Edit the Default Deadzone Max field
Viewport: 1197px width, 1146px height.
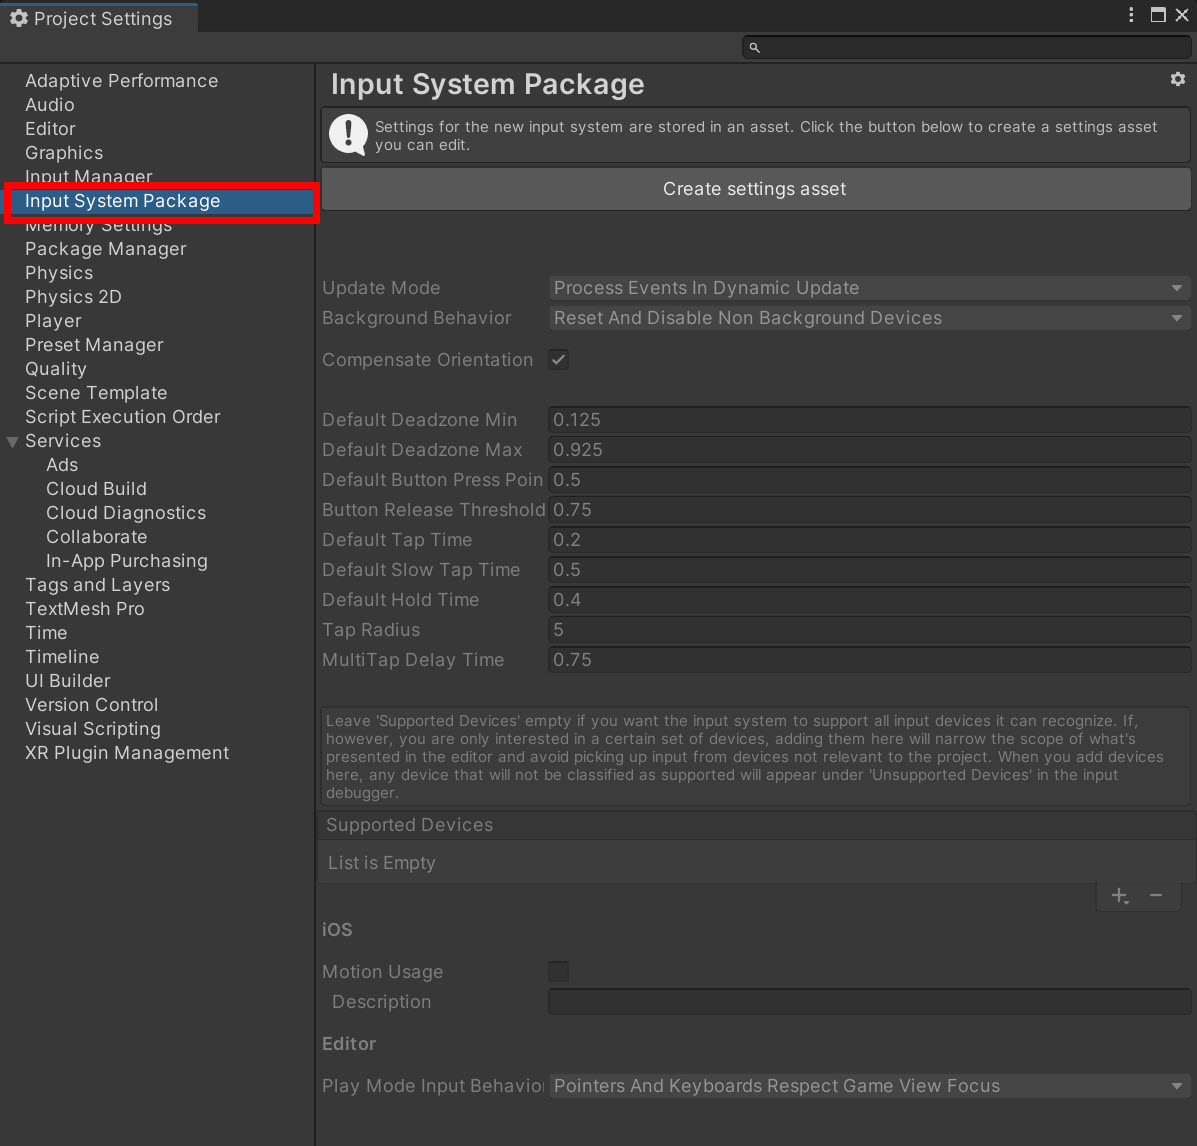click(869, 450)
